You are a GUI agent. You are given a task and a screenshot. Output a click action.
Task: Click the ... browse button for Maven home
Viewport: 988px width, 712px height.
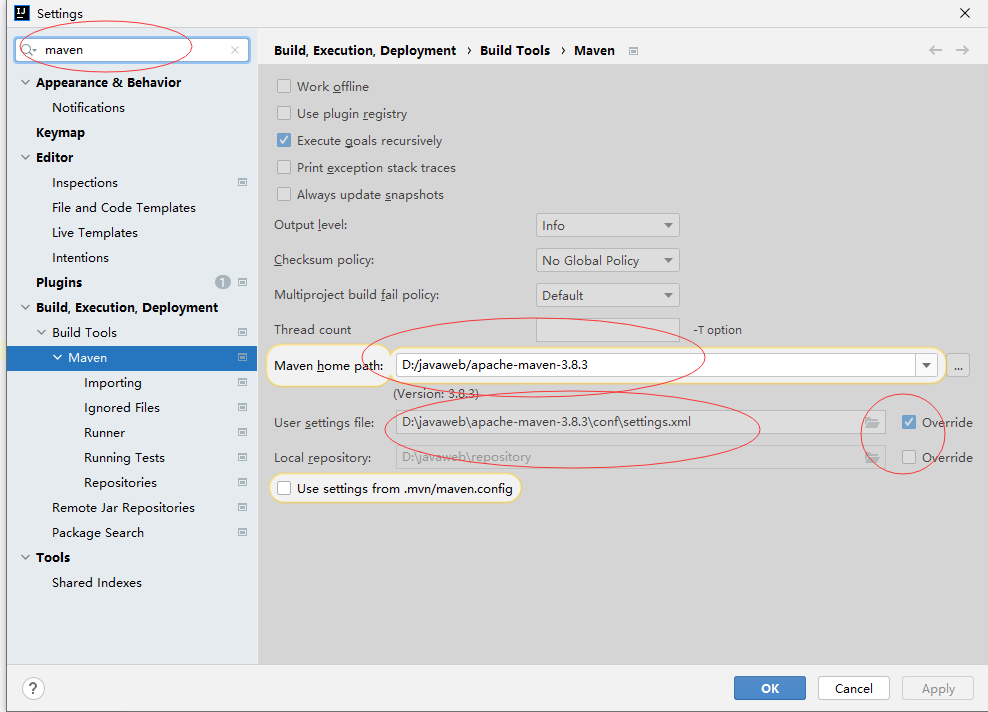tap(958, 365)
